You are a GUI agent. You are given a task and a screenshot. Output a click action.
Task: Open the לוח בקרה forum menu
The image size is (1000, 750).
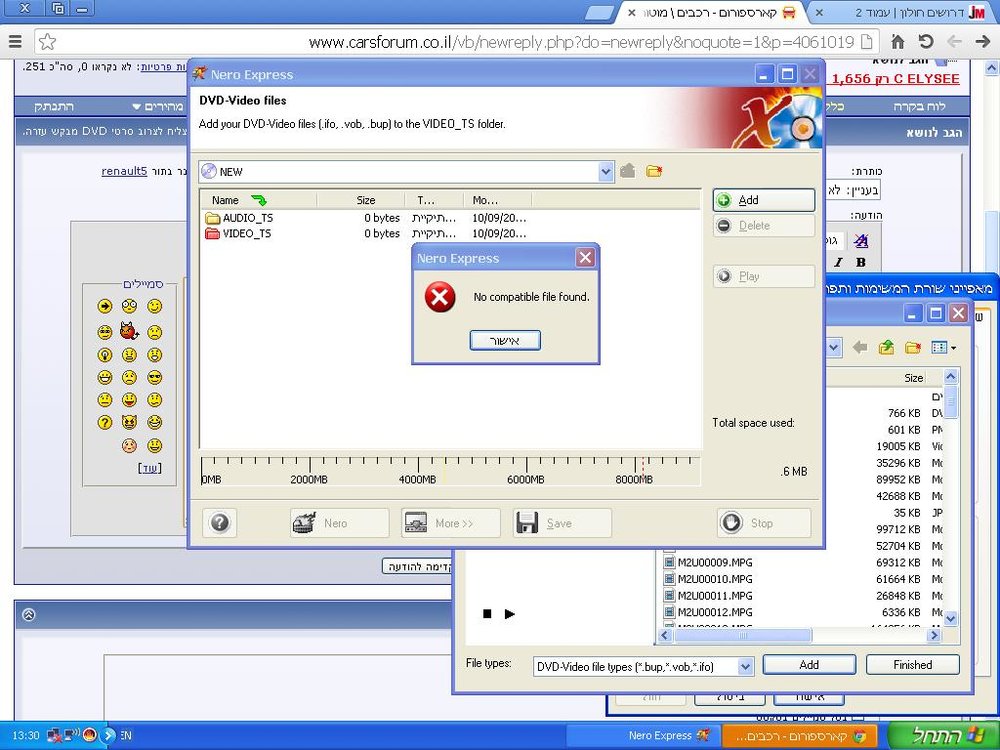pyautogui.click(x=919, y=106)
